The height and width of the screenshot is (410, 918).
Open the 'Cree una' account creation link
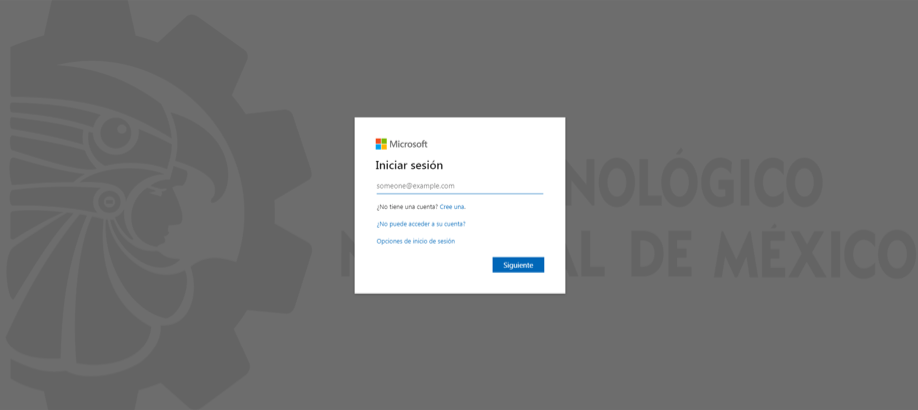tap(453, 207)
